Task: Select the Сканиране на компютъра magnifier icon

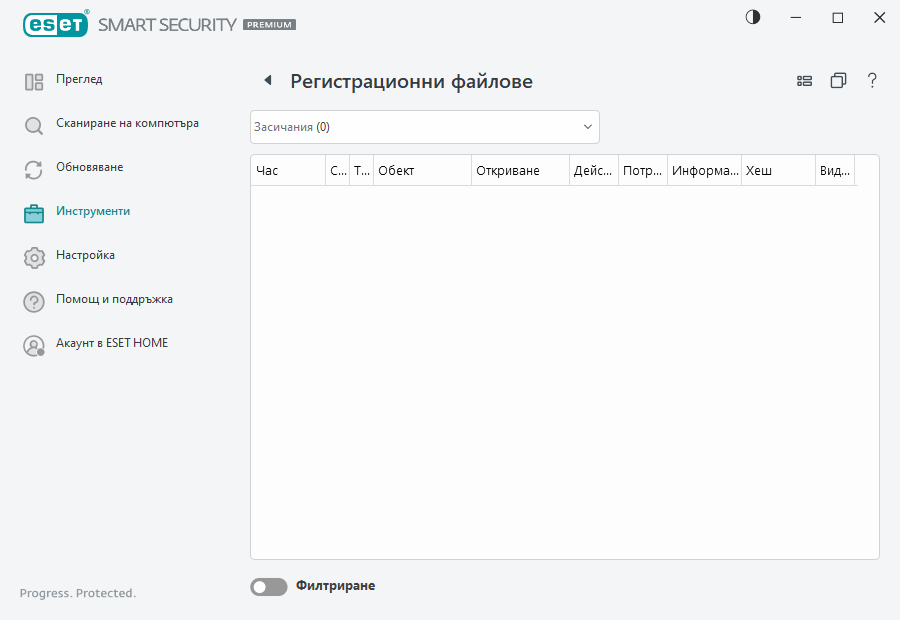Action: [33, 123]
